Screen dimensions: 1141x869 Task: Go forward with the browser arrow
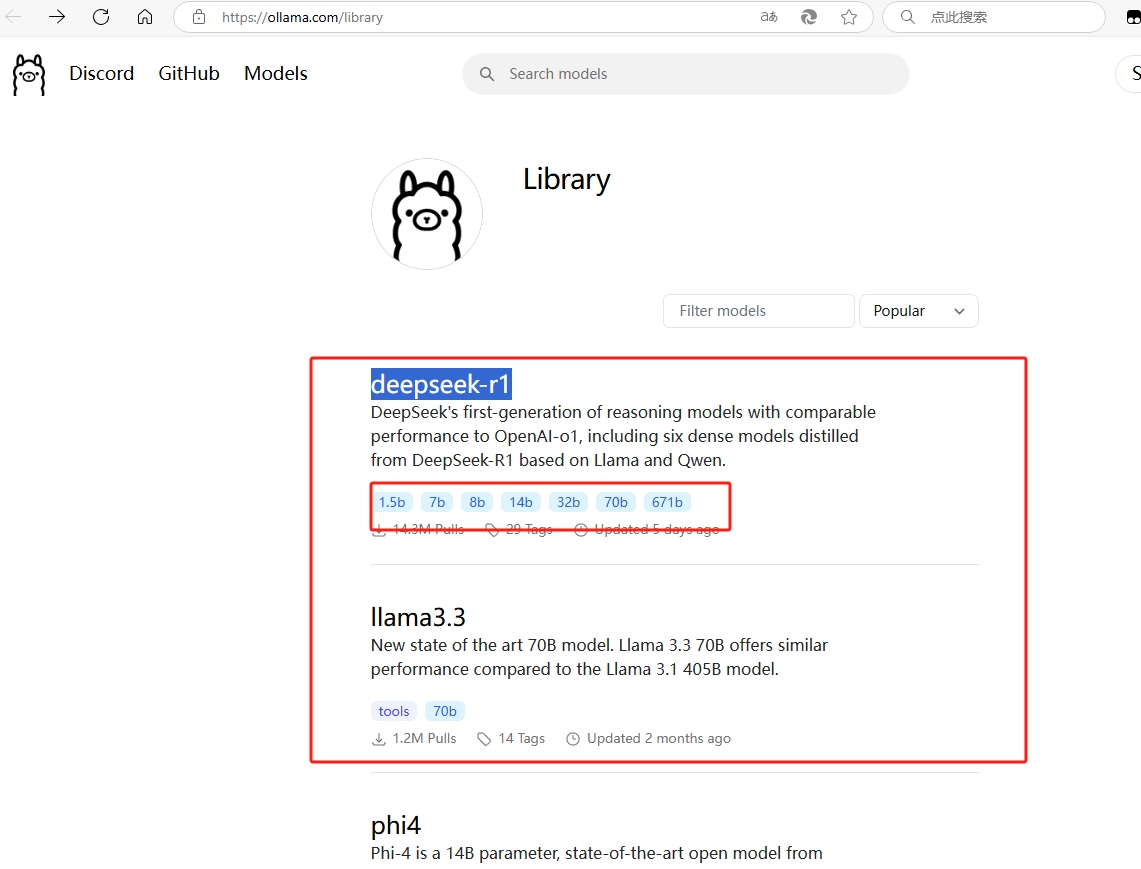click(x=57, y=17)
